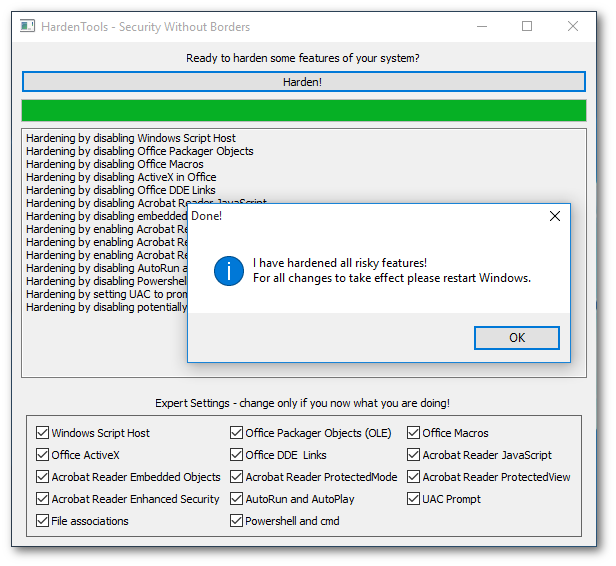Click the blue information icon in Done dialog

click(x=229, y=271)
